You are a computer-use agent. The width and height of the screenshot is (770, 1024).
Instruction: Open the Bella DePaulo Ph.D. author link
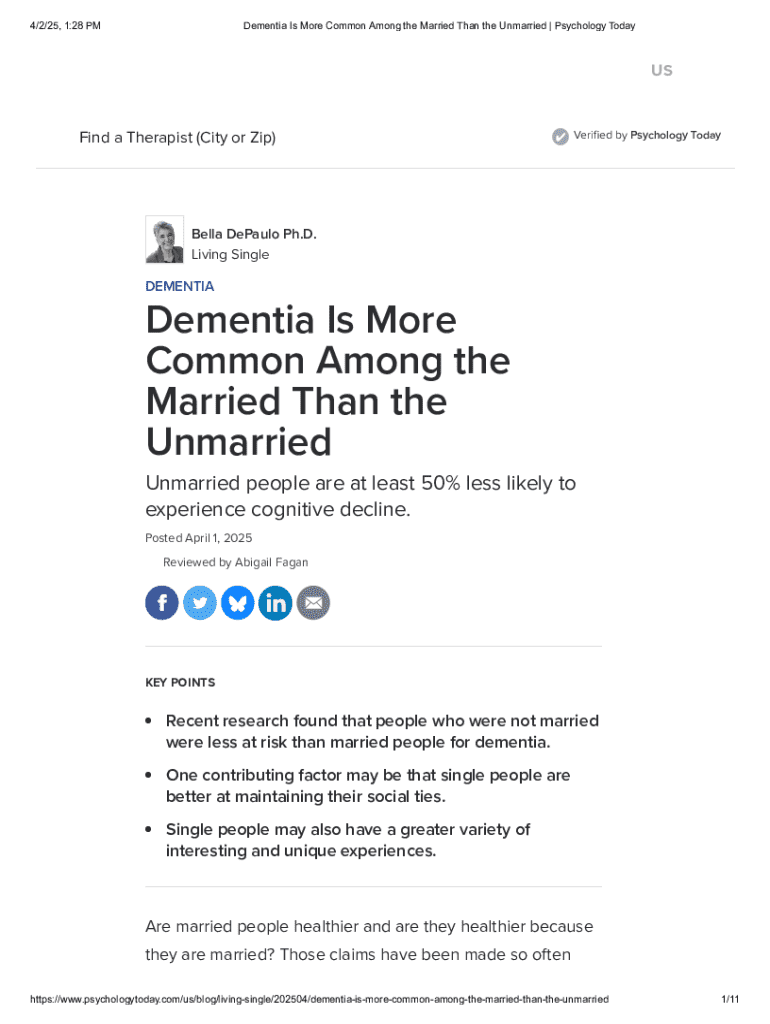(x=253, y=234)
